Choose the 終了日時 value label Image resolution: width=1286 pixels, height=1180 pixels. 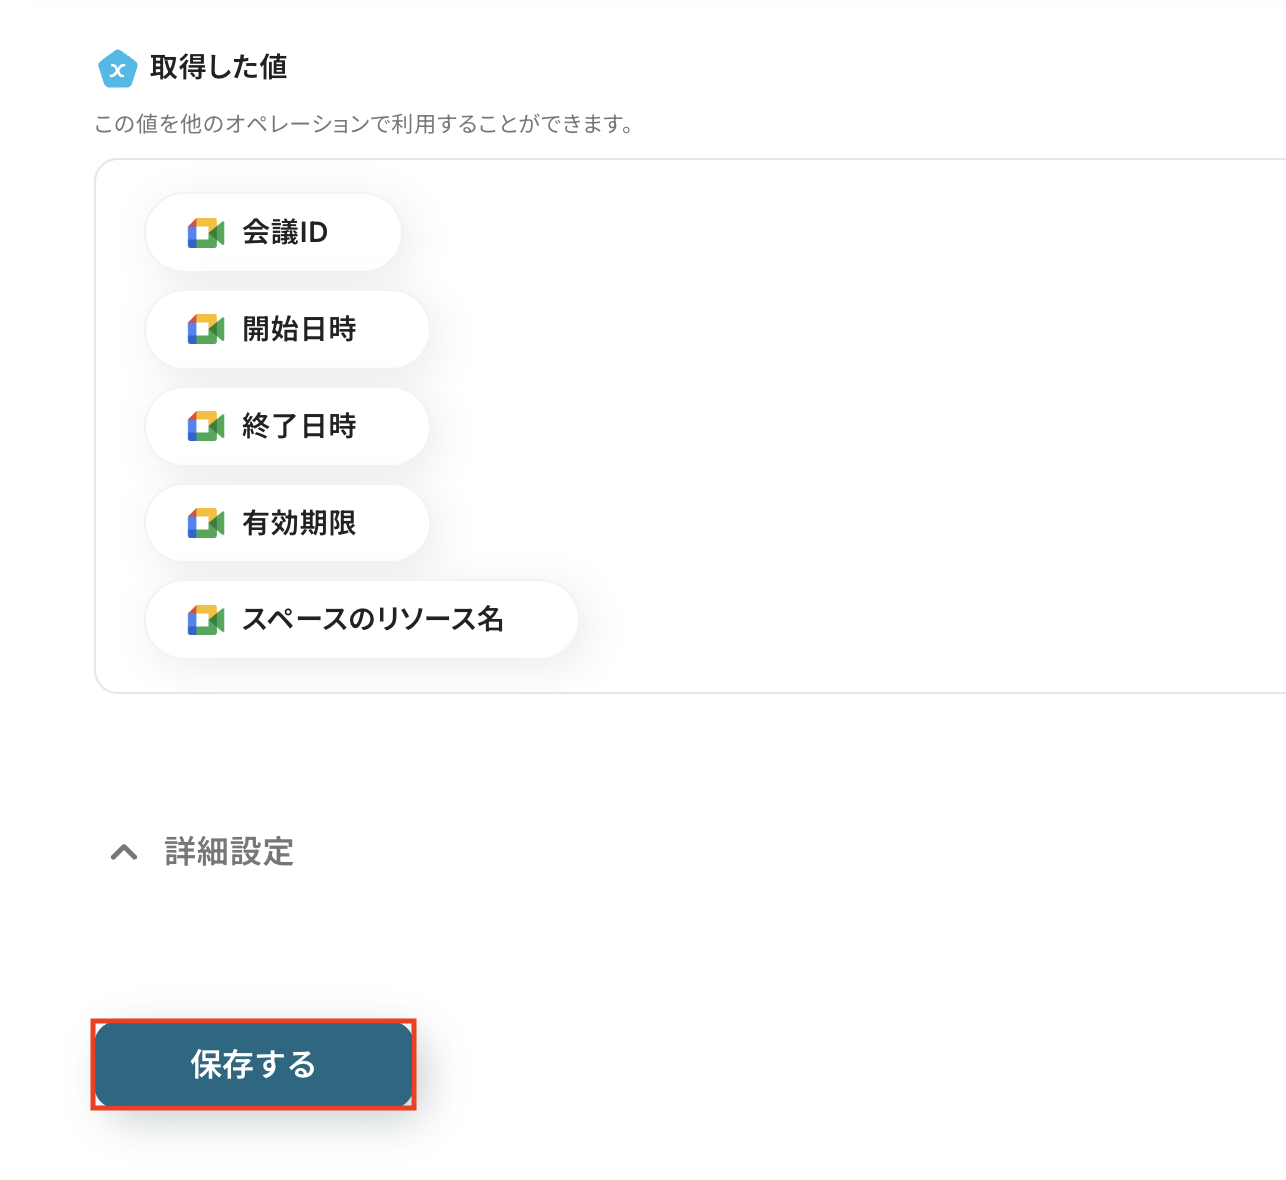[299, 427]
